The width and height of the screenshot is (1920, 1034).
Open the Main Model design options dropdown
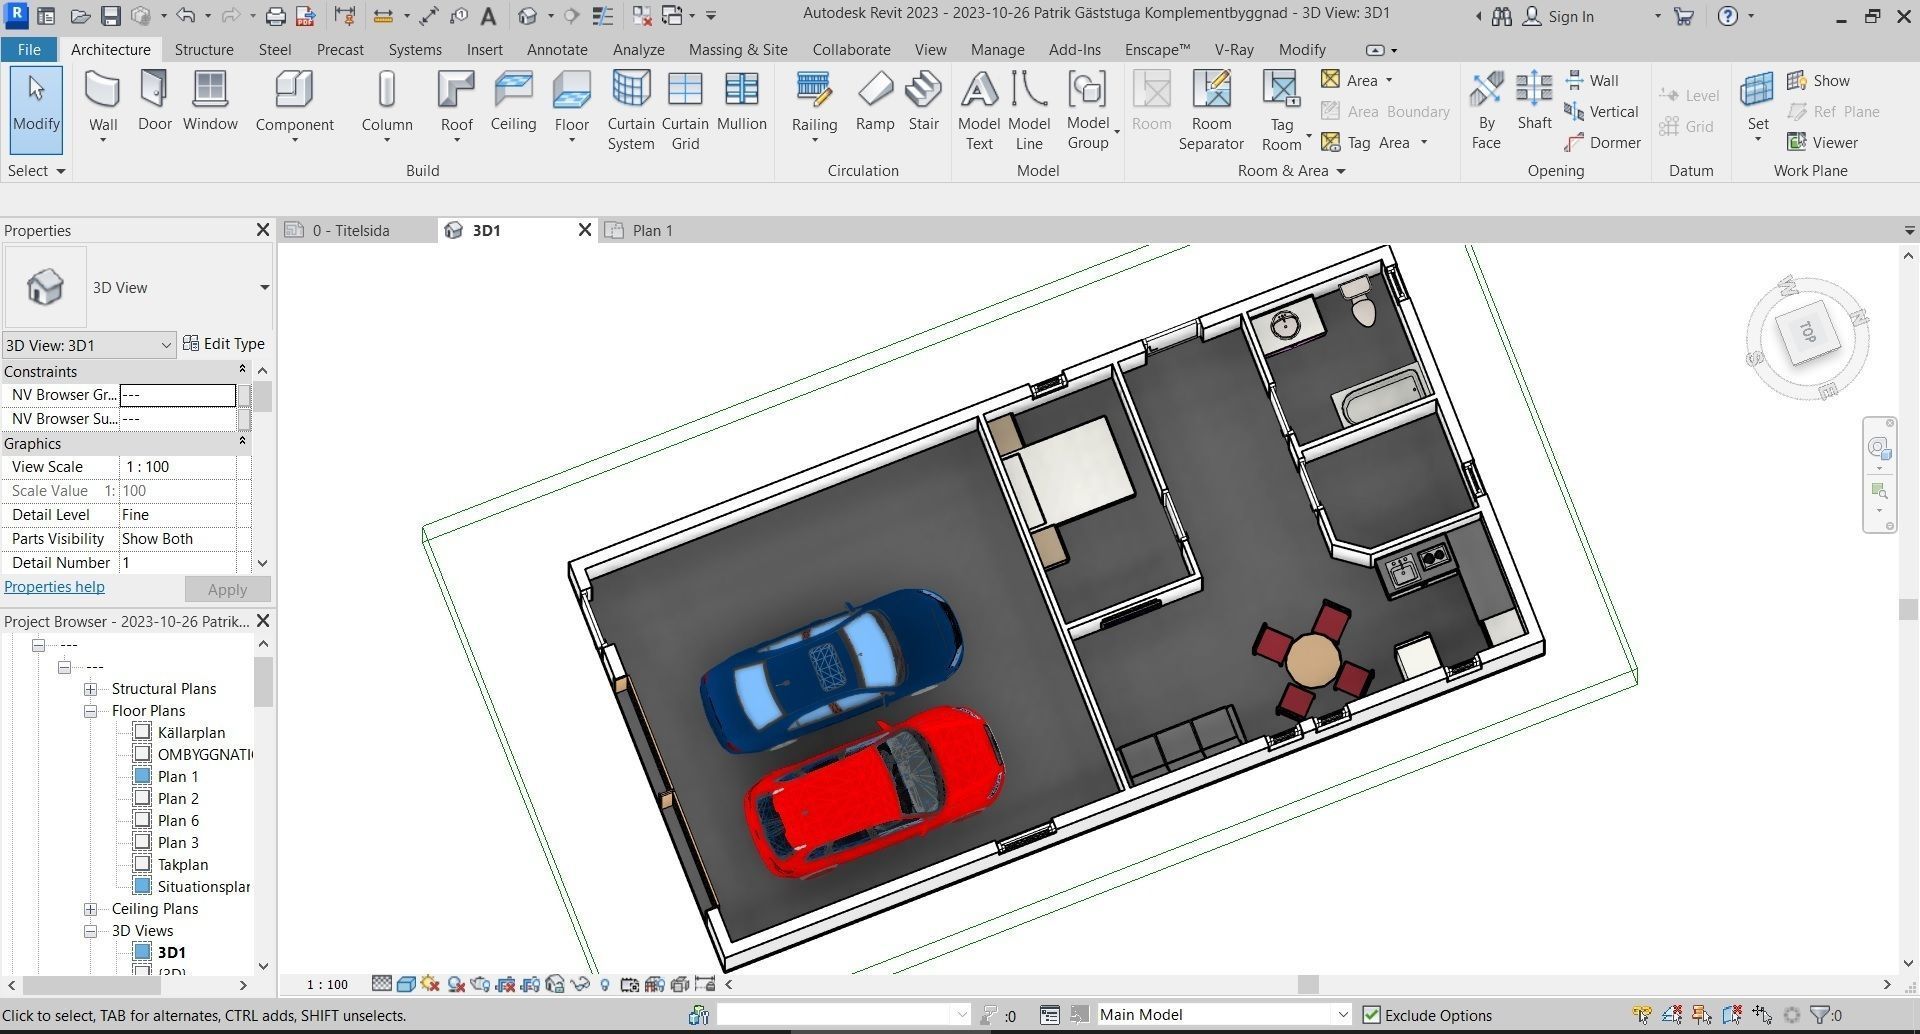click(1225, 1015)
